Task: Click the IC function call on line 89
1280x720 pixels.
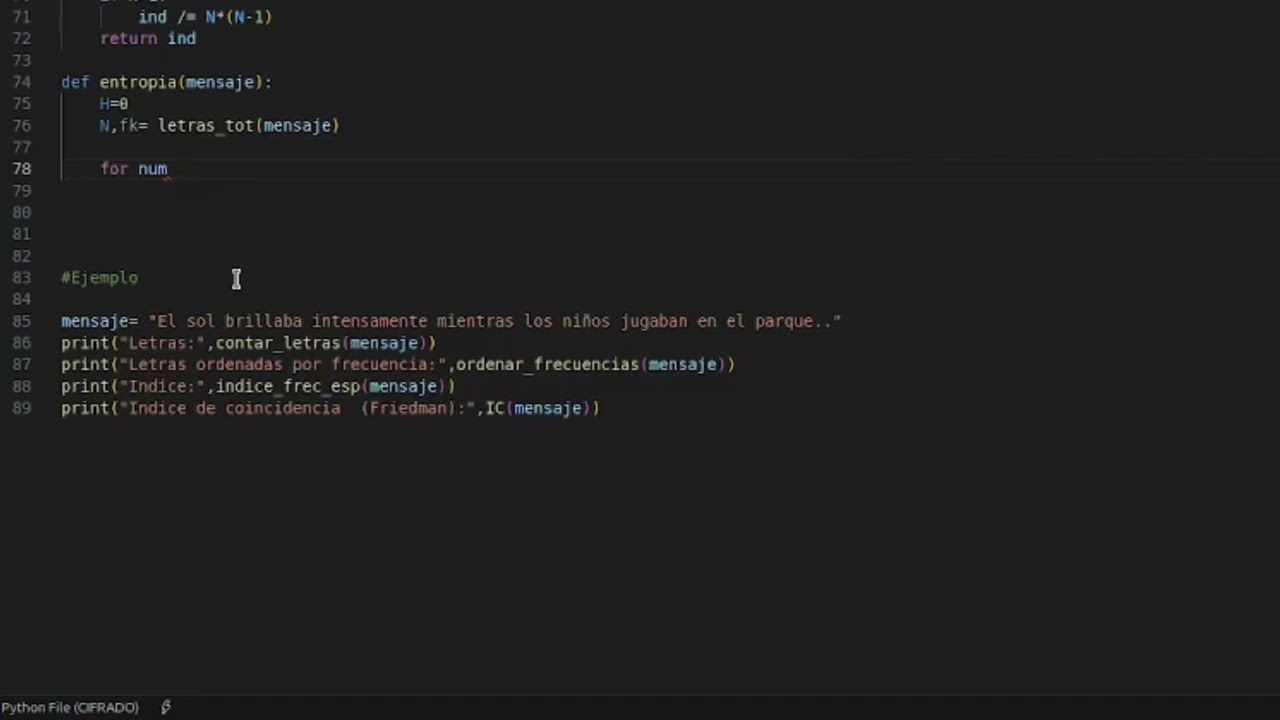Action: point(494,408)
